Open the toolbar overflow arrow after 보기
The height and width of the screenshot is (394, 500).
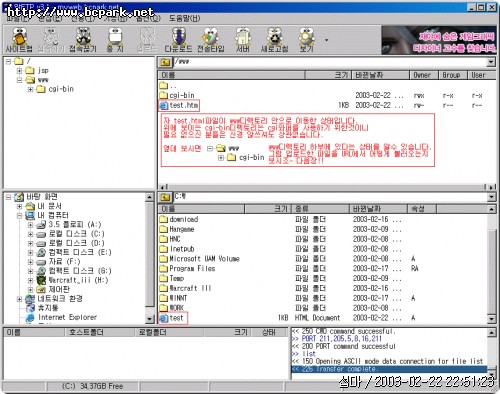[326, 40]
